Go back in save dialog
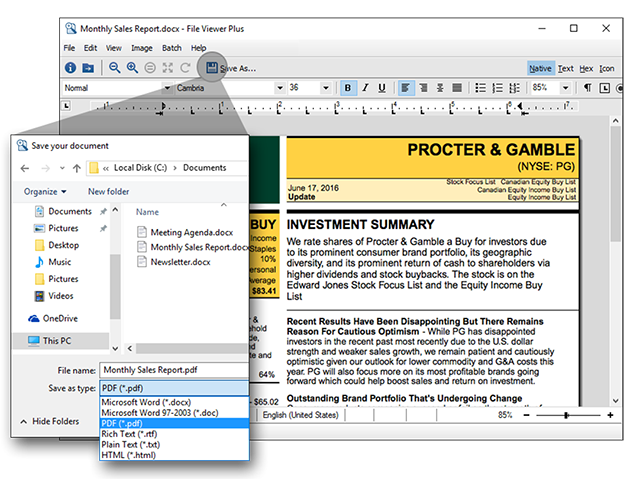The height and width of the screenshot is (479, 640). tap(25, 168)
